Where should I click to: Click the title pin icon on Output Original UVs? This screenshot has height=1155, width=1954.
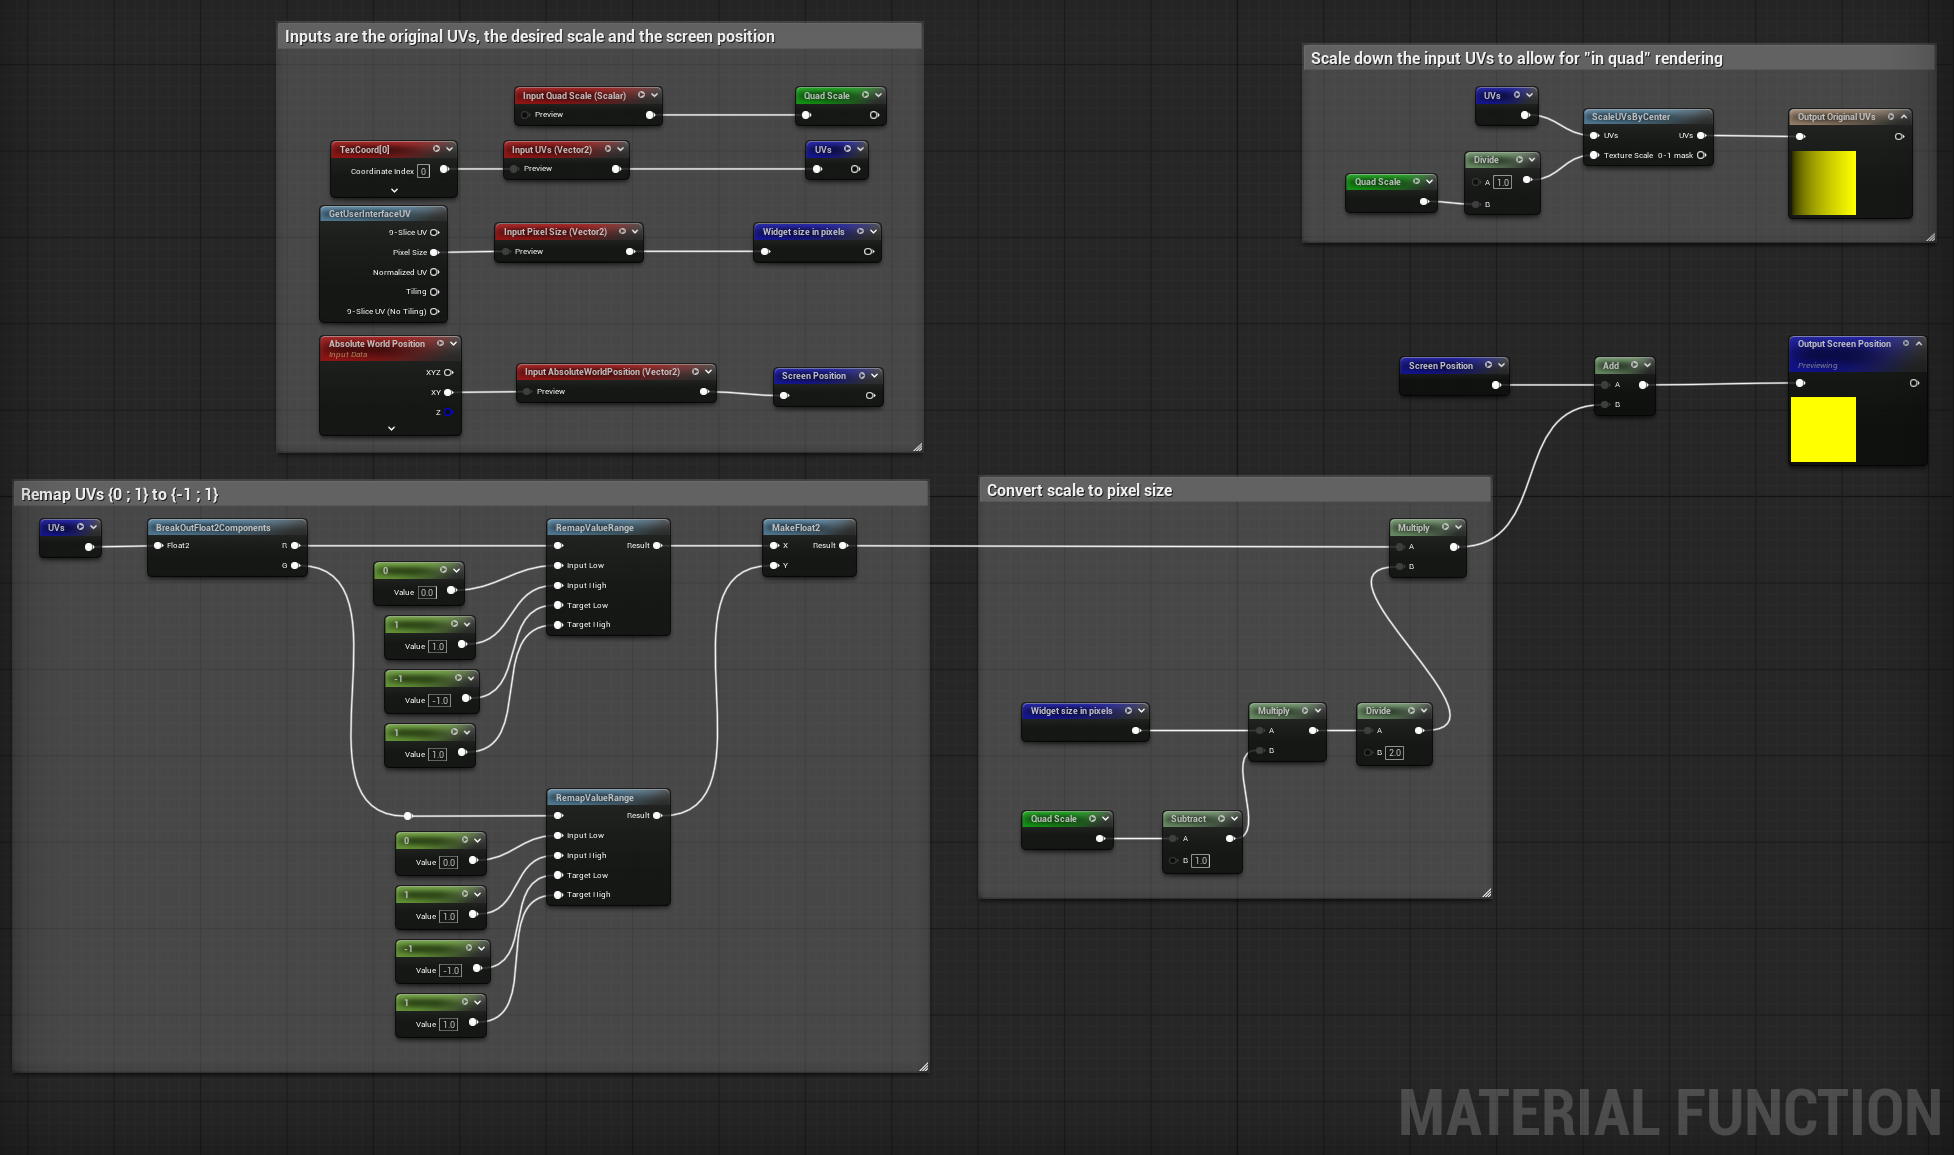[x=1890, y=116]
